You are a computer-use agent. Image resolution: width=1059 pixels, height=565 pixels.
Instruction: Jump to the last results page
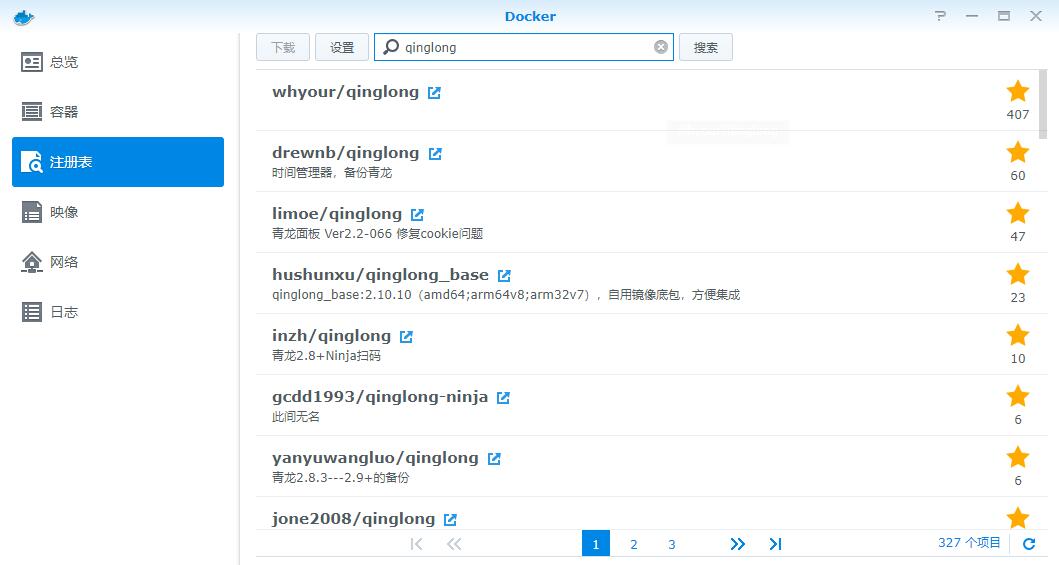coord(775,544)
